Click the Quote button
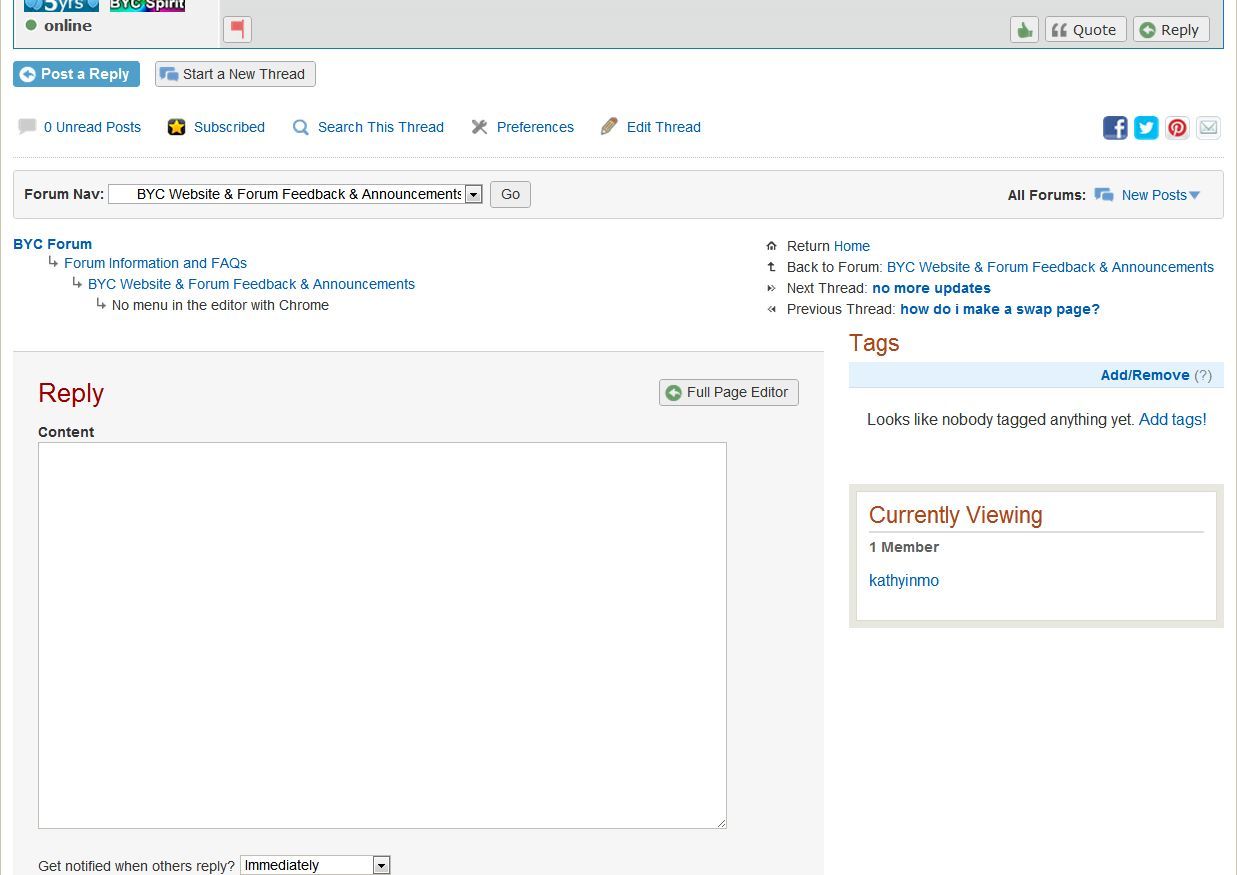The image size is (1237, 875). (1085, 30)
